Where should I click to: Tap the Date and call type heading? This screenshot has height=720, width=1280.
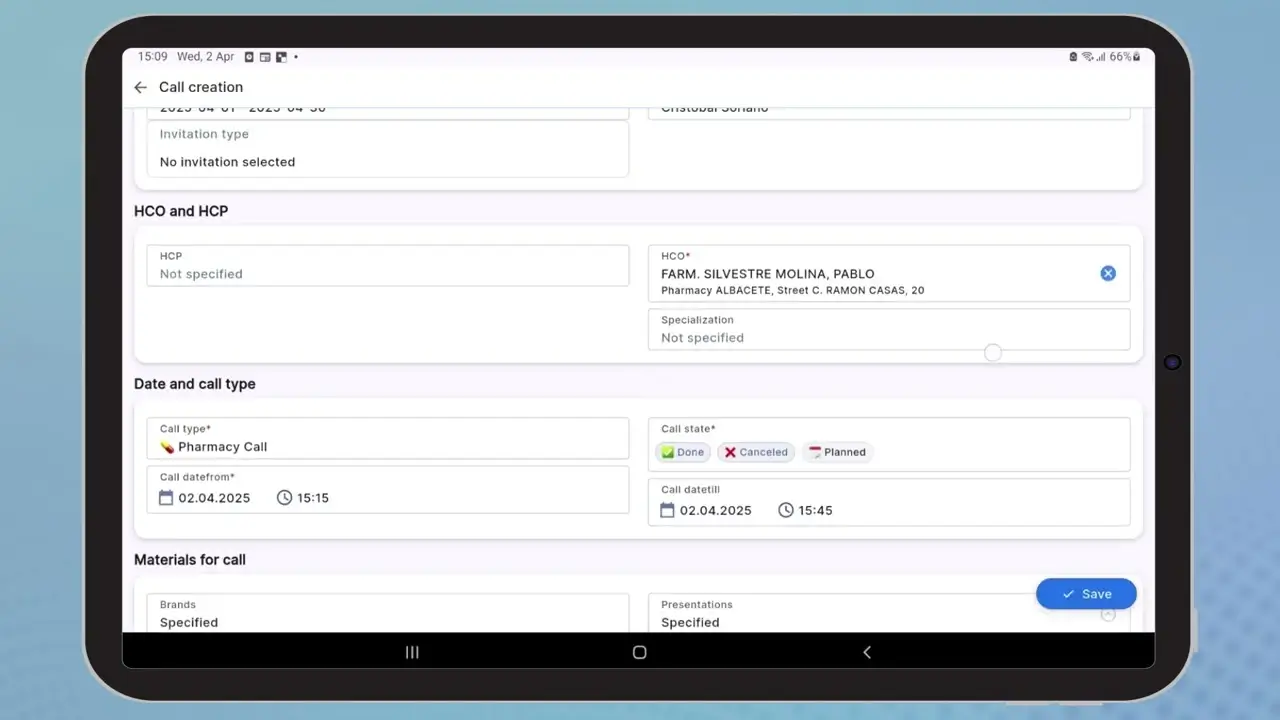click(x=195, y=384)
